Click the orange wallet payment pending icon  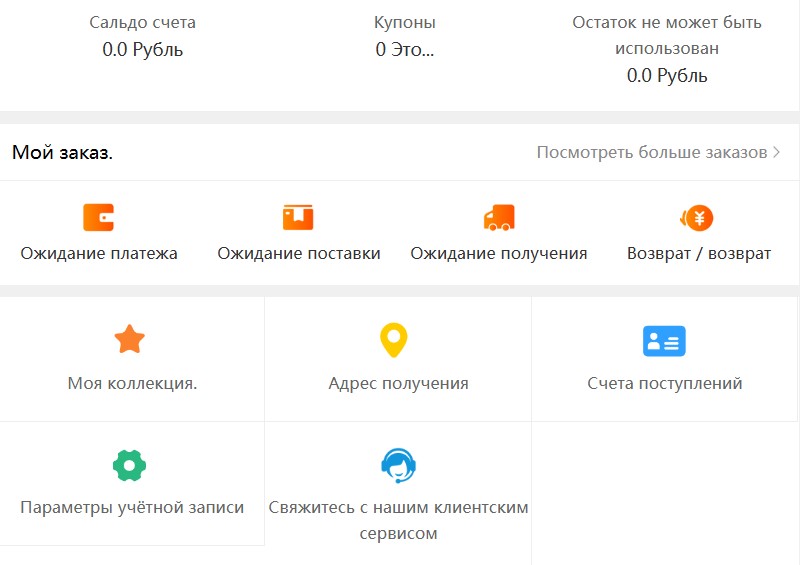coord(99,217)
